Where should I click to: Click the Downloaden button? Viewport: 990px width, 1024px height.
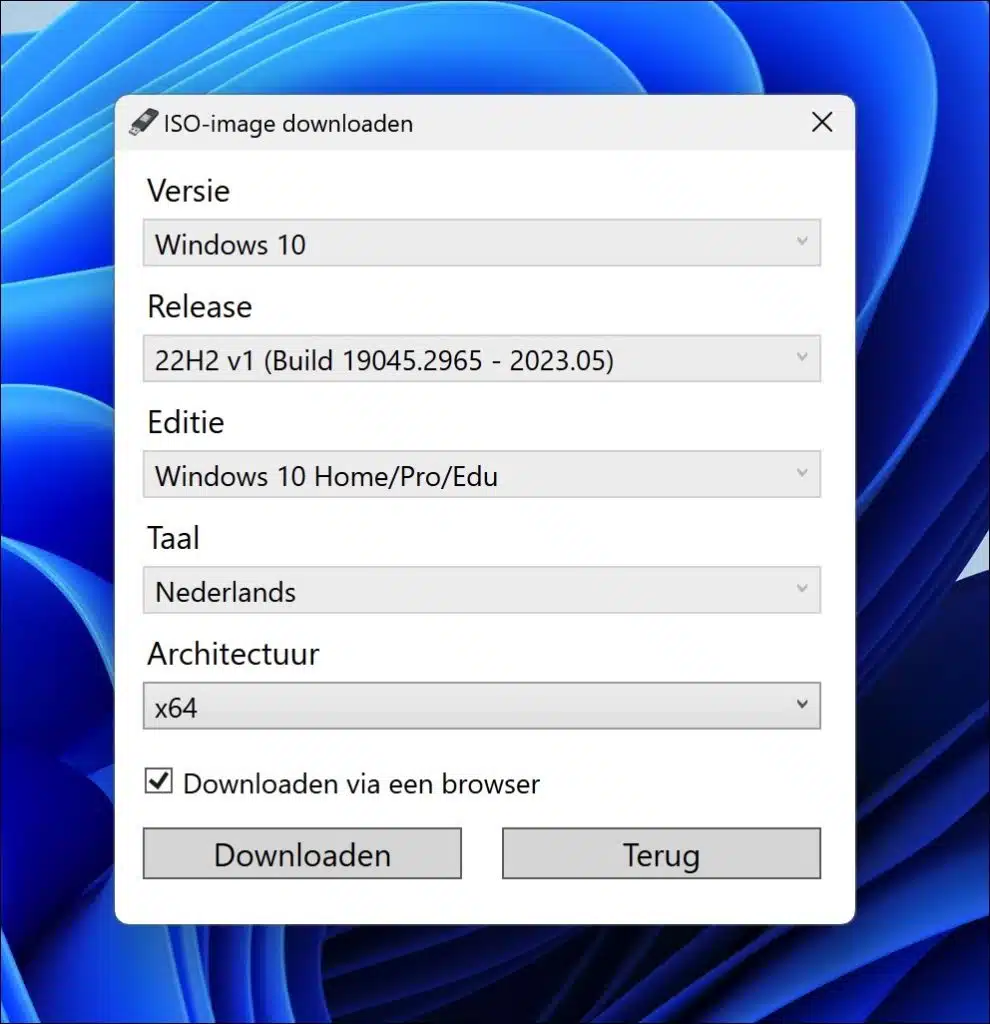(x=302, y=854)
